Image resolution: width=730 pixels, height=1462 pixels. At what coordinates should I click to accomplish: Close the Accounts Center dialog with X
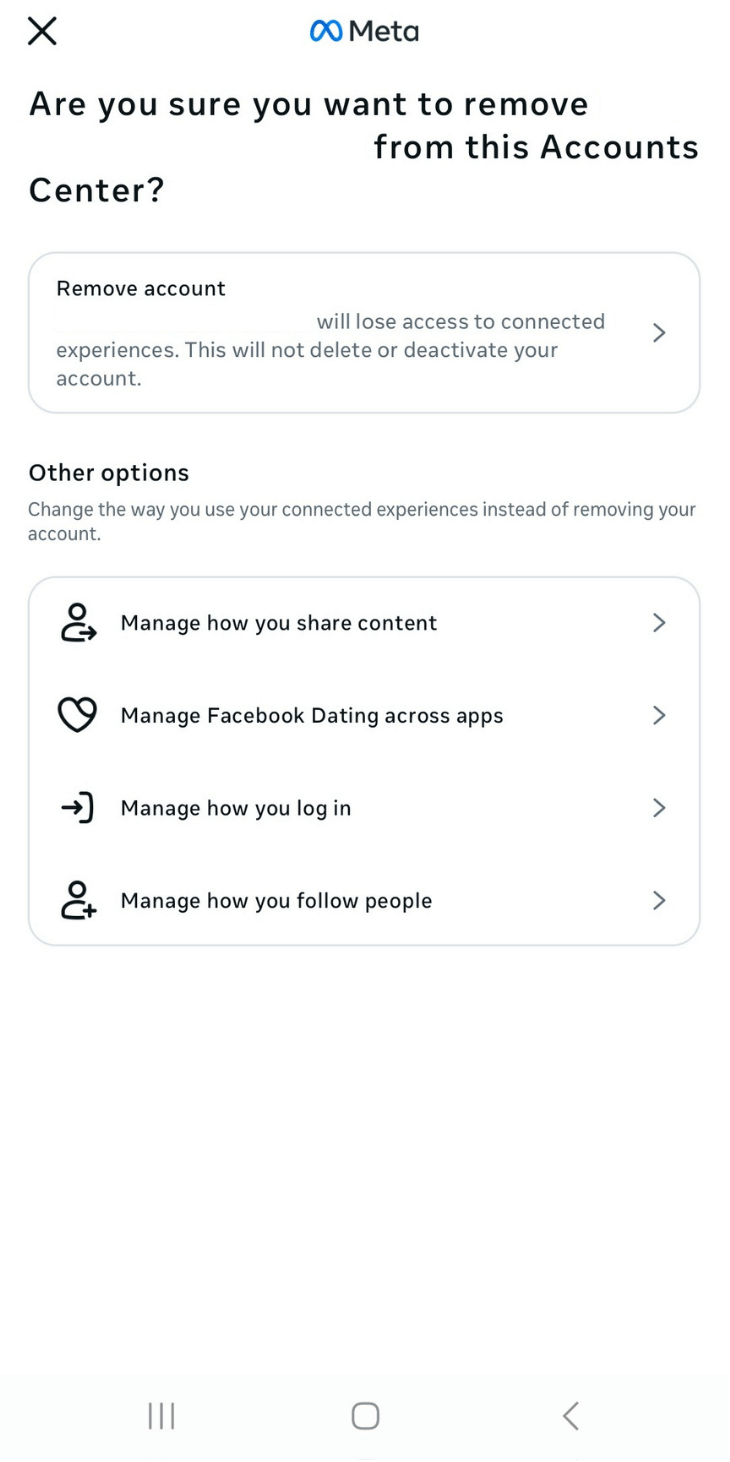tap(42, 31)
